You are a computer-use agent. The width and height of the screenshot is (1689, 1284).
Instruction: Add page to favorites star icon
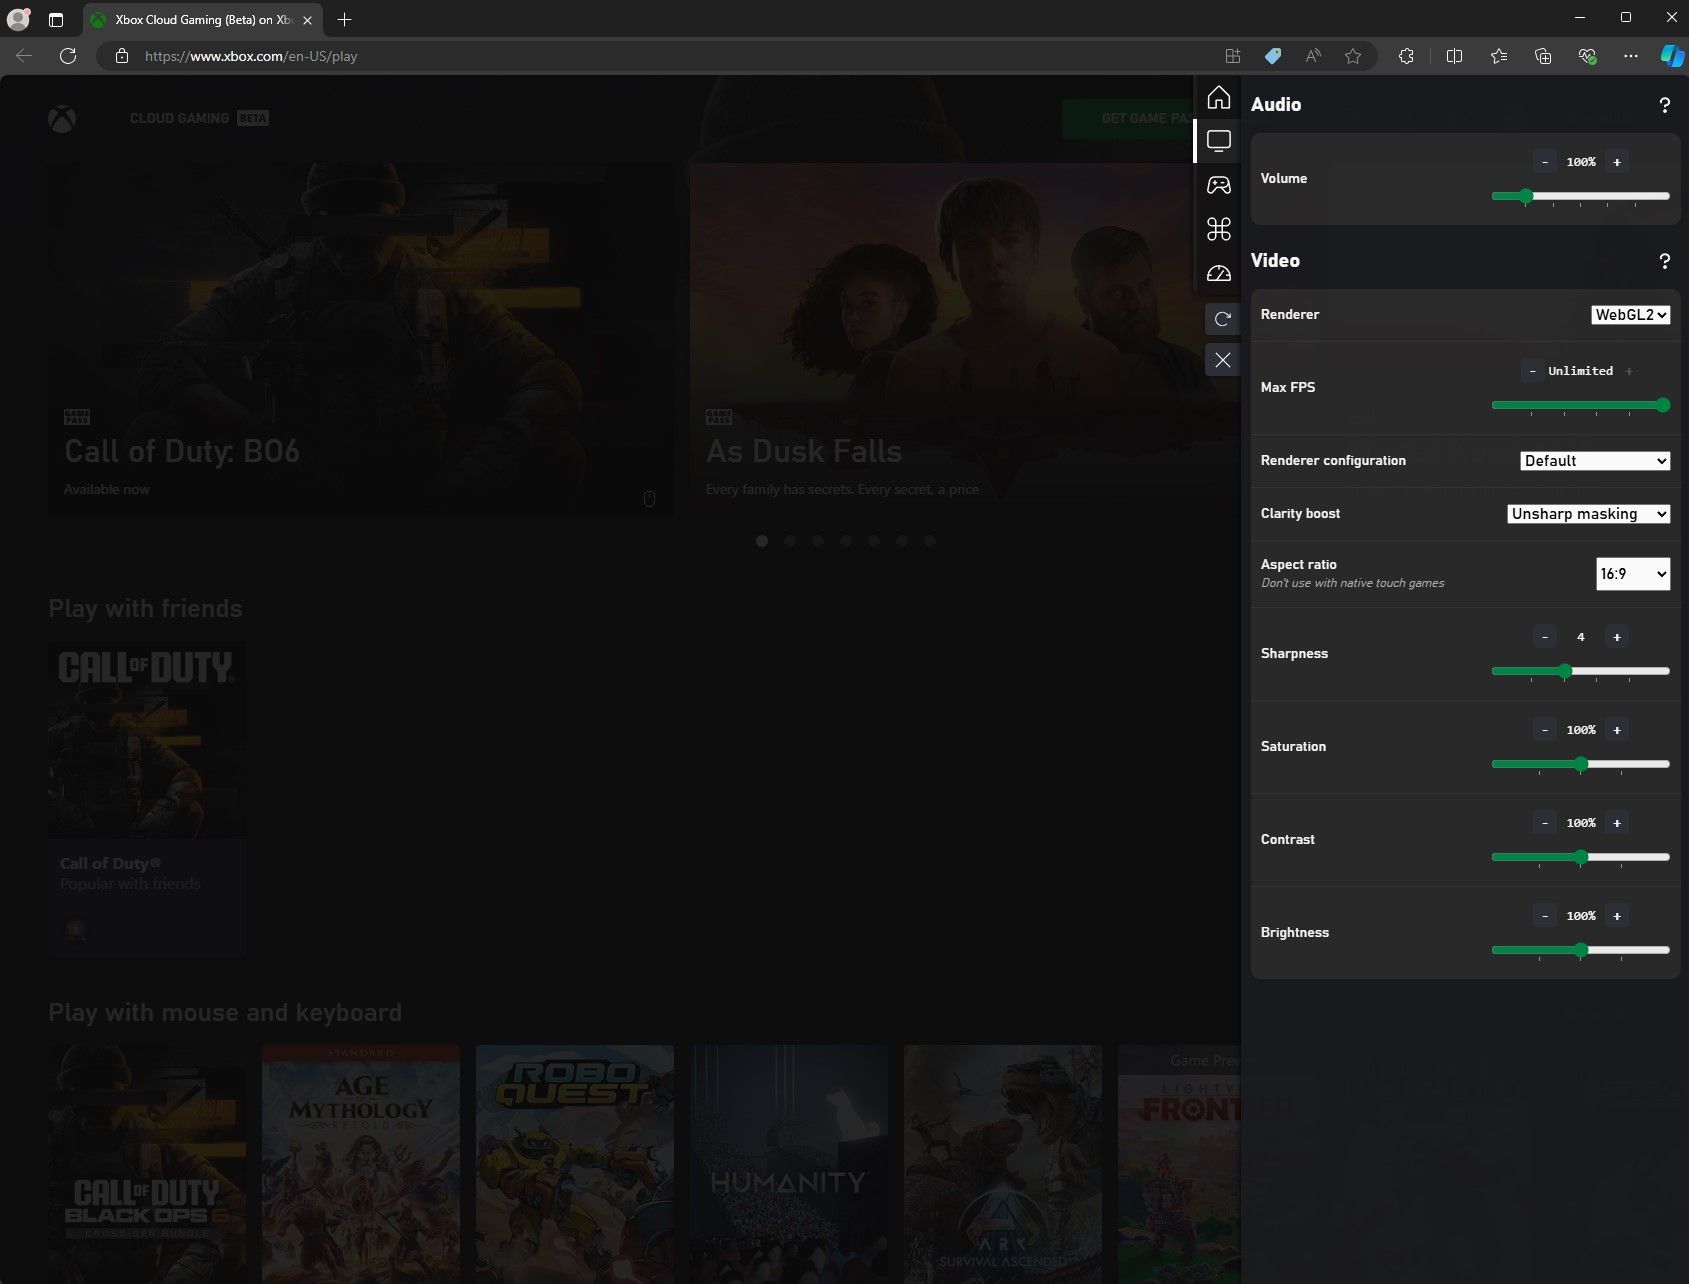pos(1353,56)
